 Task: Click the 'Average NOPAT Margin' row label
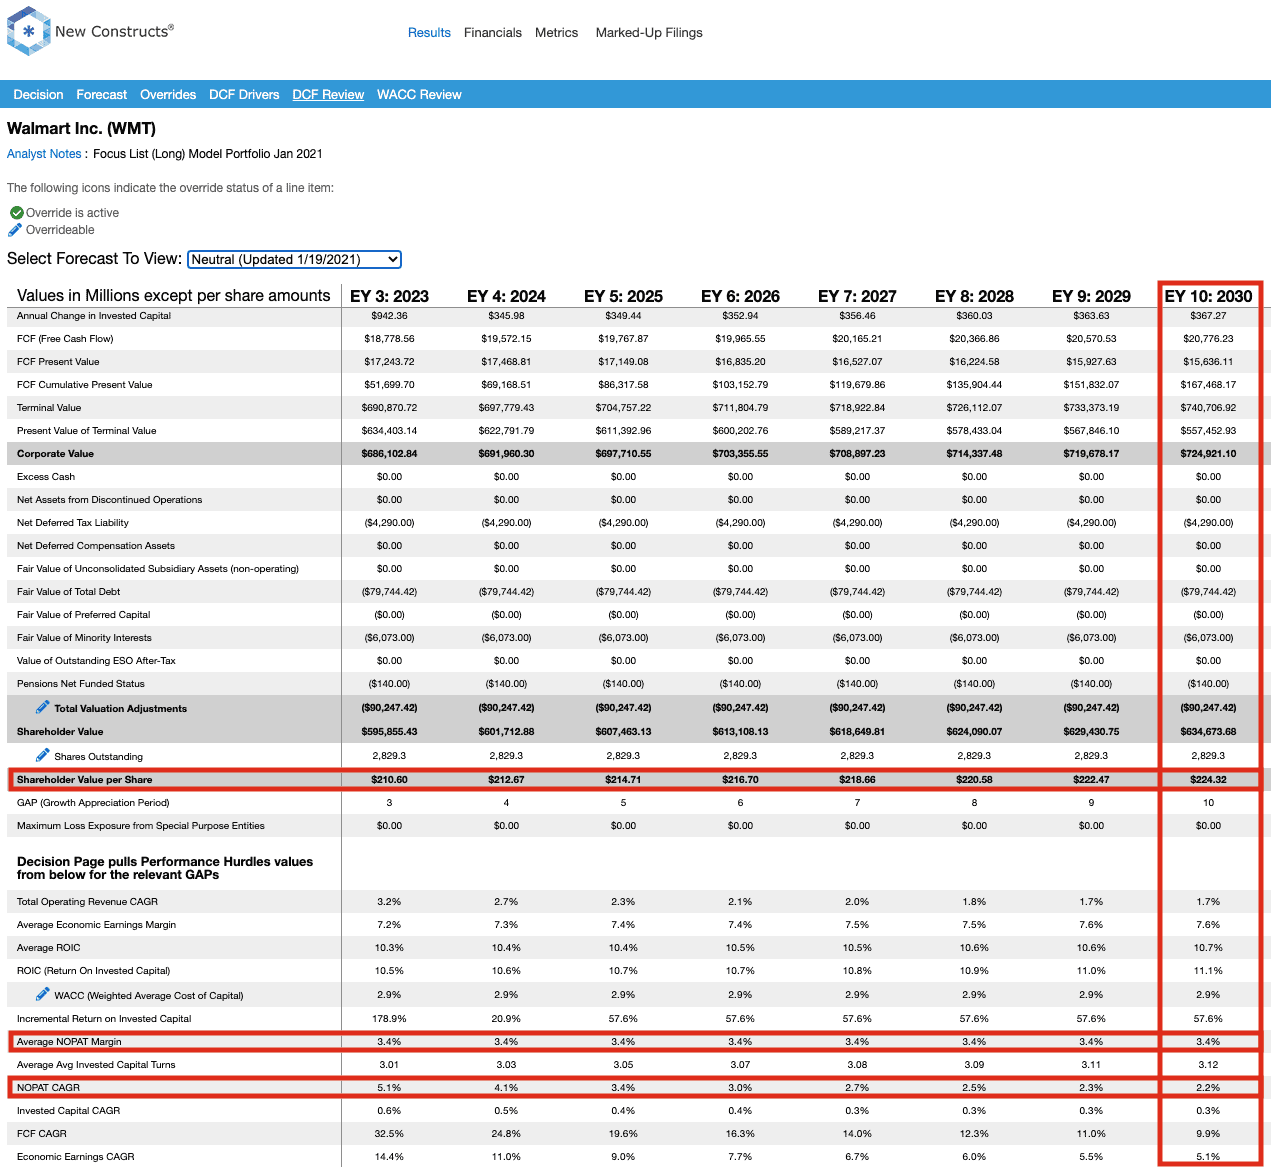tap(69, 1042)
